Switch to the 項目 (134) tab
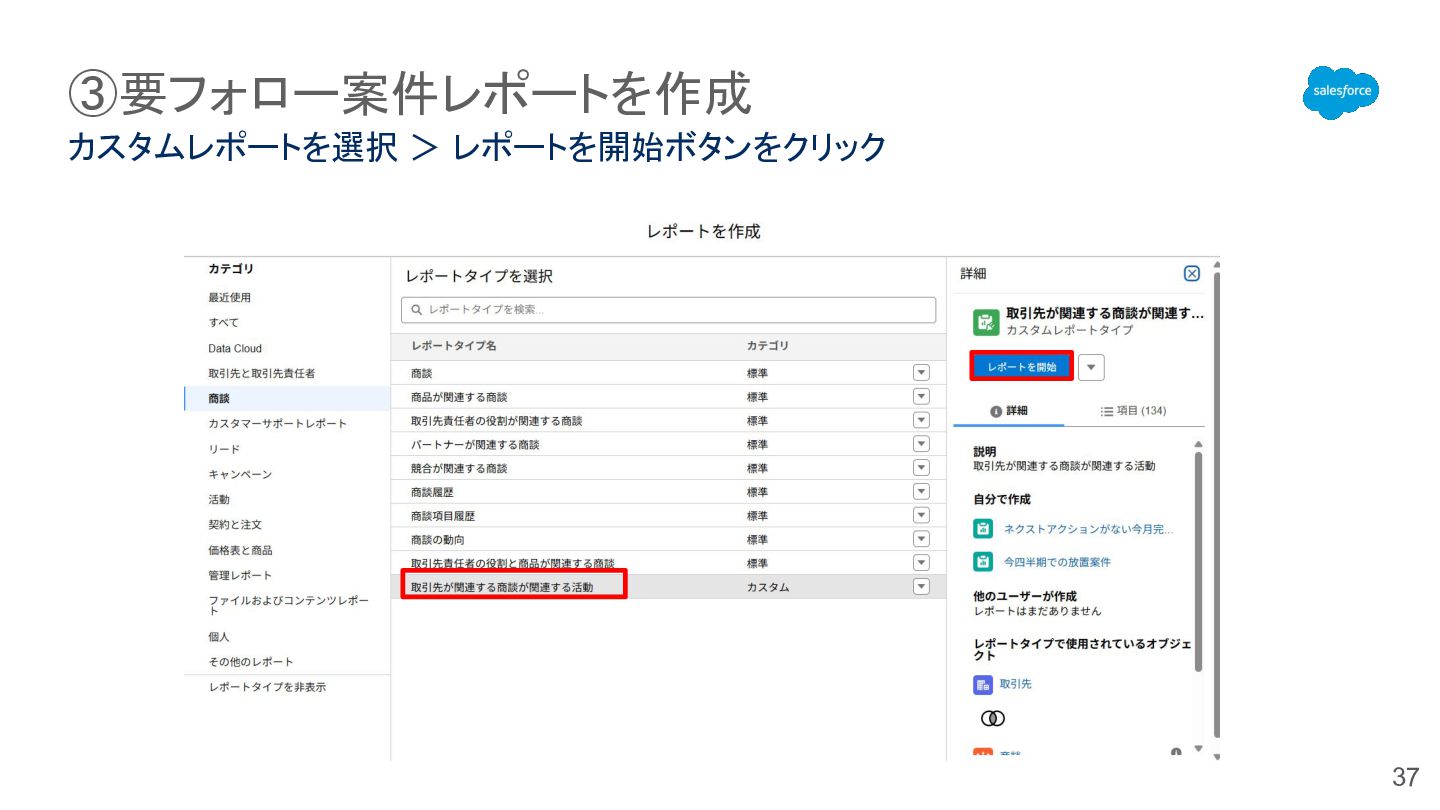The image size is (1440, 810). [1133, 411]
